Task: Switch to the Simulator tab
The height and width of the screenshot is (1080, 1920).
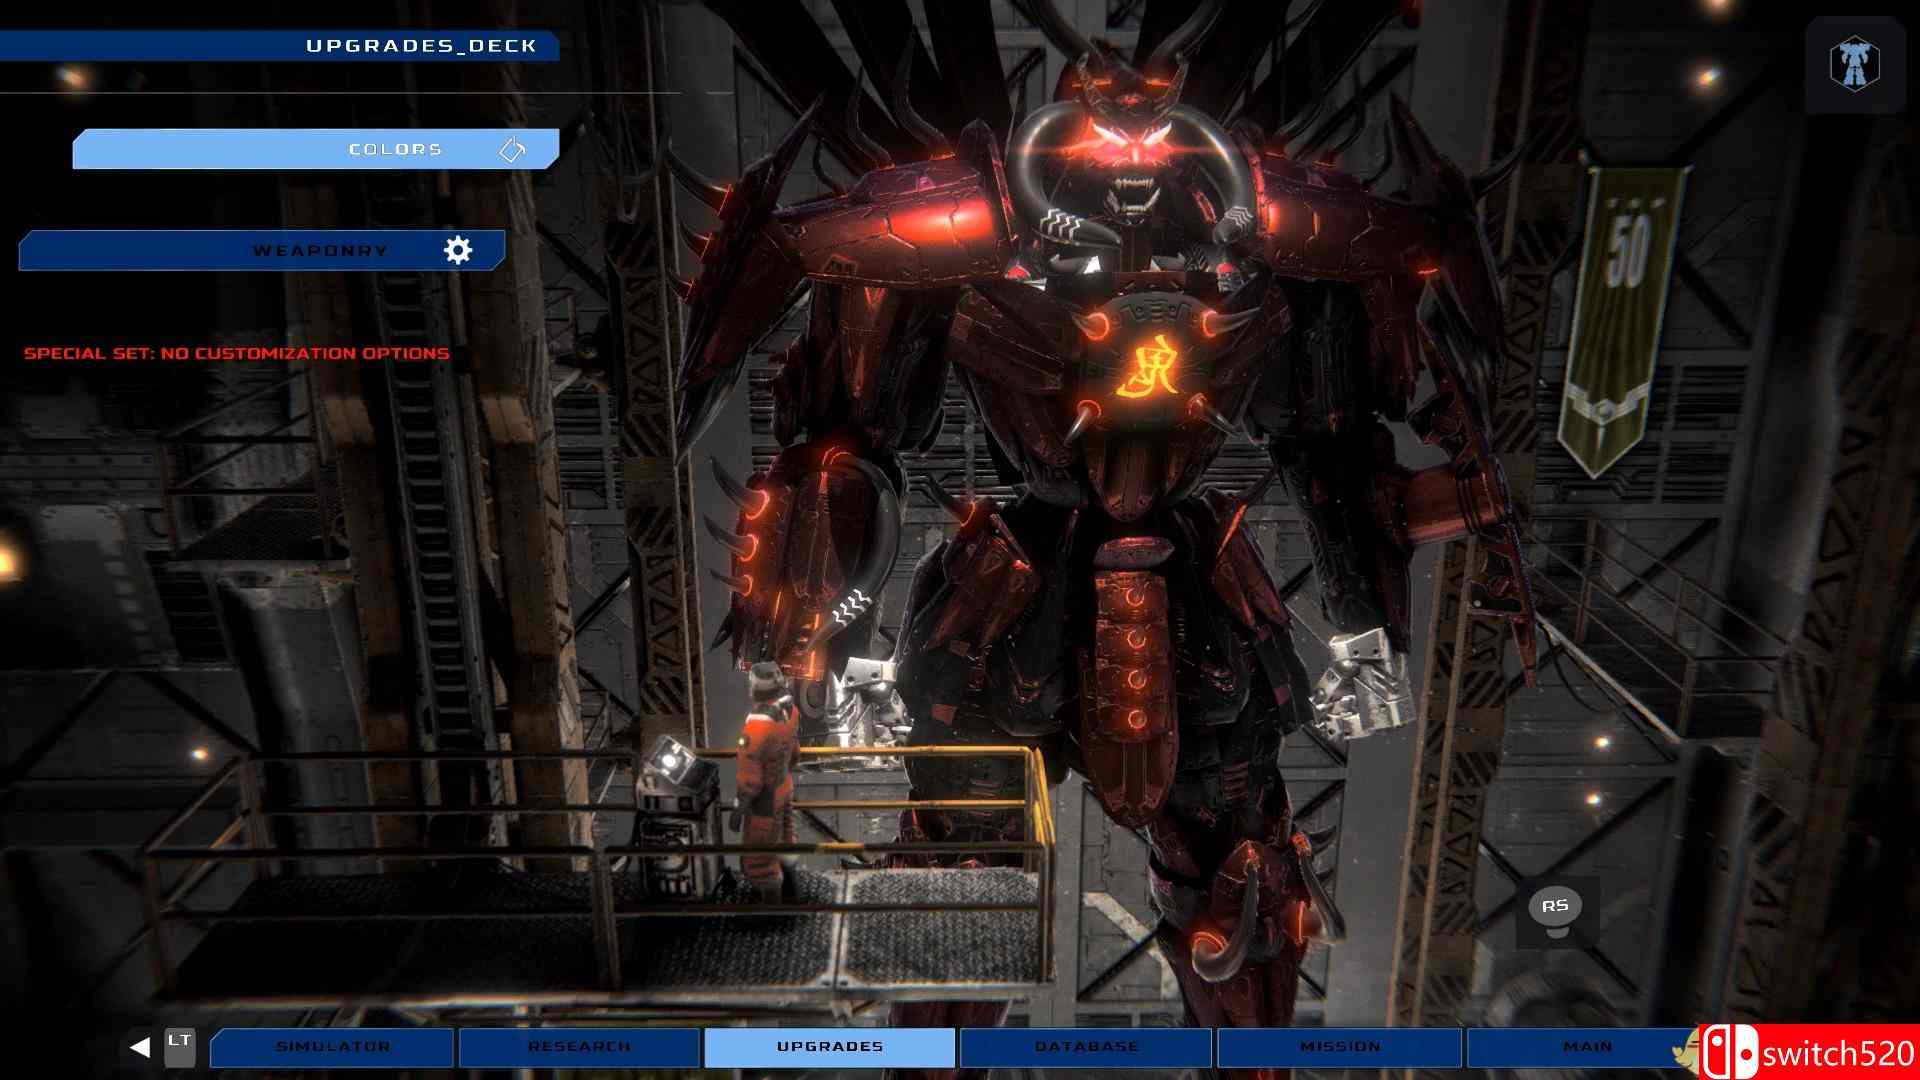Action: [x=332, y=1047]
